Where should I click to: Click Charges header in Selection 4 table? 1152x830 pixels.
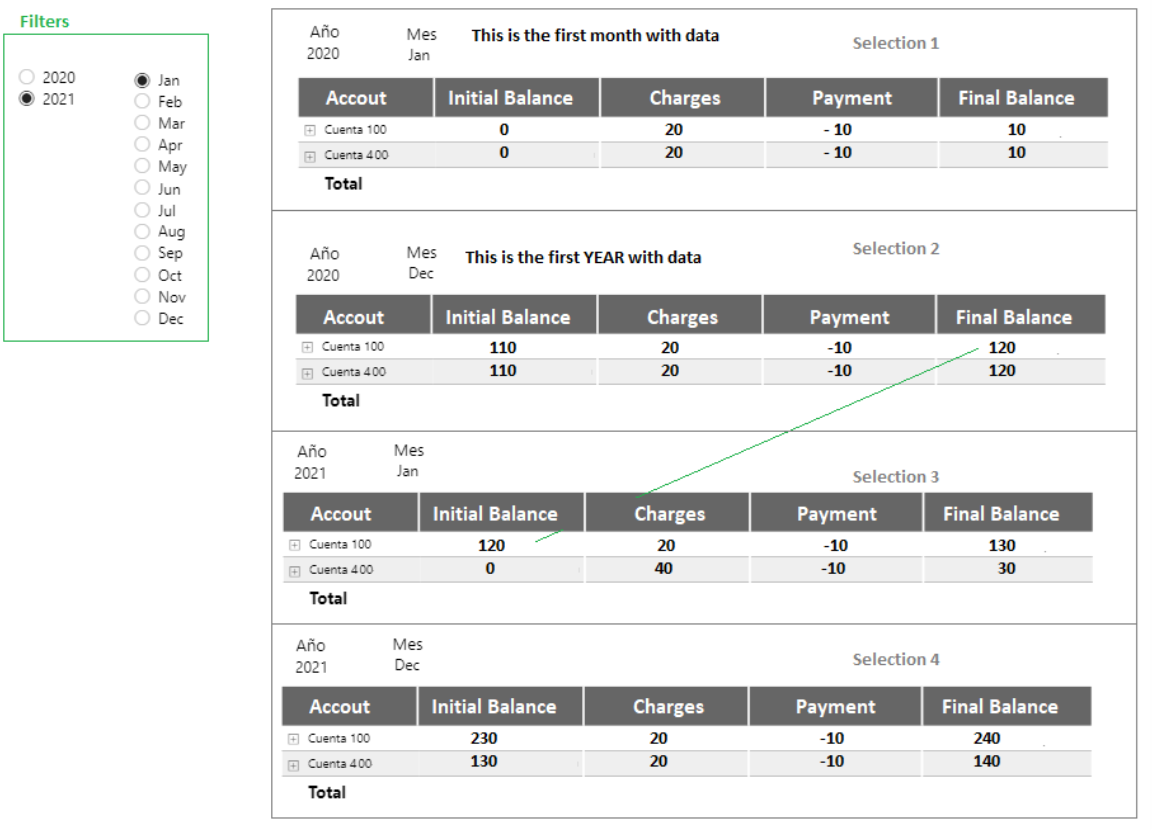point(666,707)
